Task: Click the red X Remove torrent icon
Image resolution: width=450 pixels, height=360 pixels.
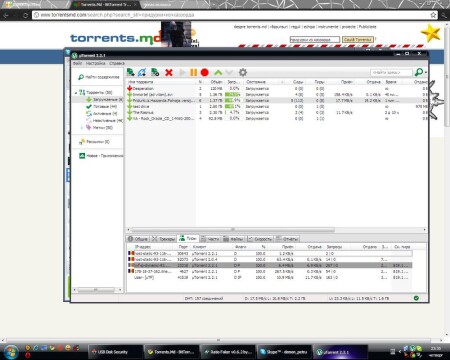Action: (x=169, y=72)
